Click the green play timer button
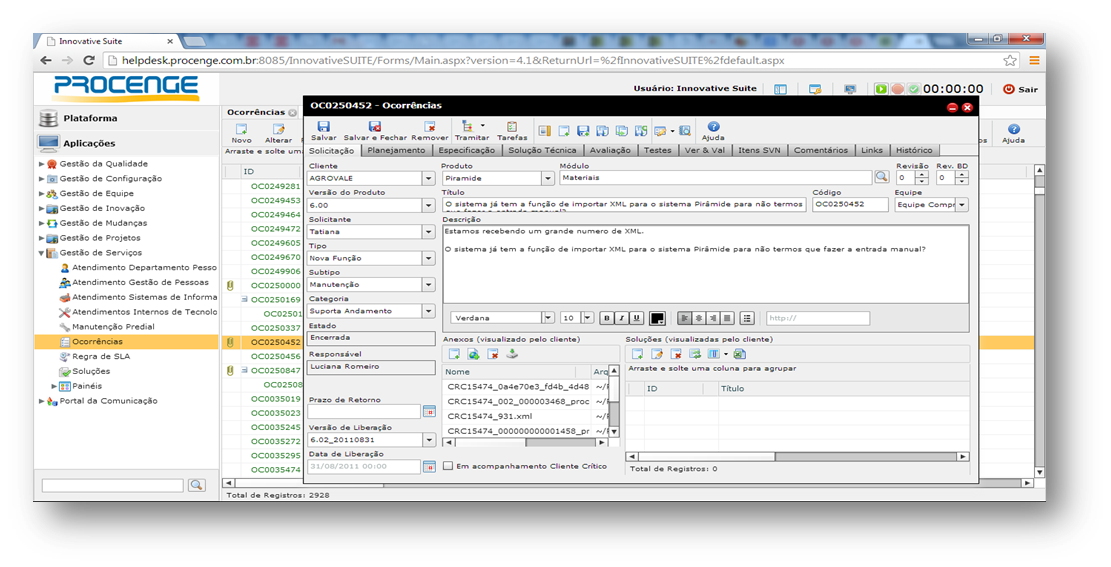 pyautogui.click(x=881, y=89)
